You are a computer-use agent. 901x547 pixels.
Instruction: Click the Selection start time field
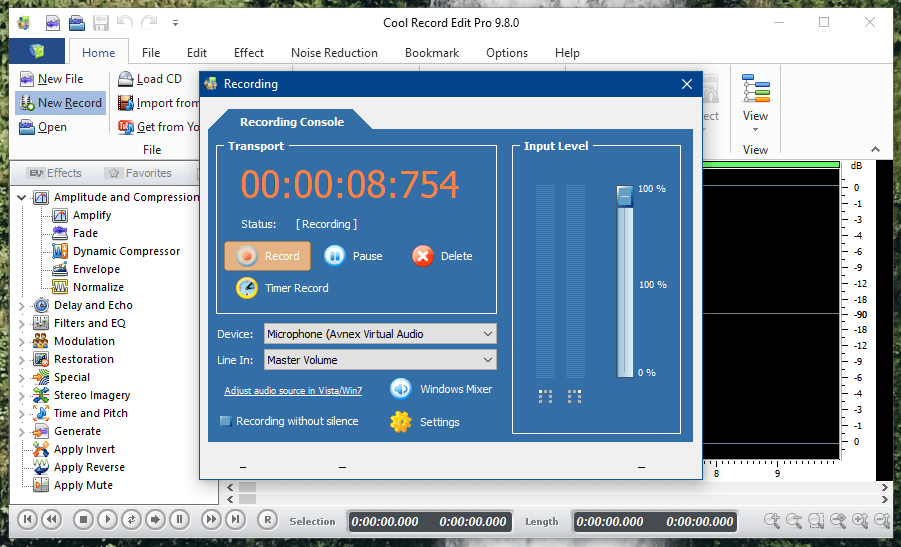(x=385, y=522)
